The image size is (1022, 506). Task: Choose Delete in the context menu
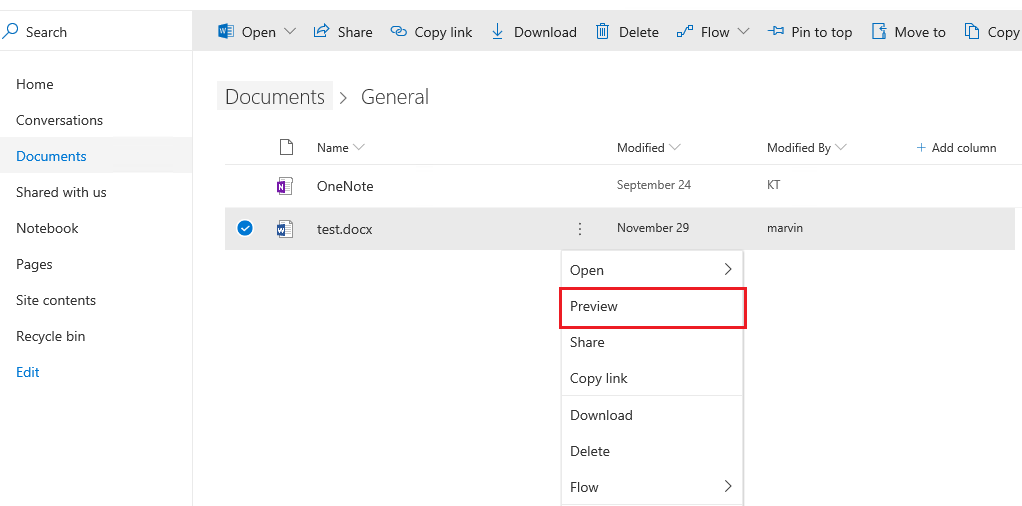pyautogui.click(x=652, y=451)
